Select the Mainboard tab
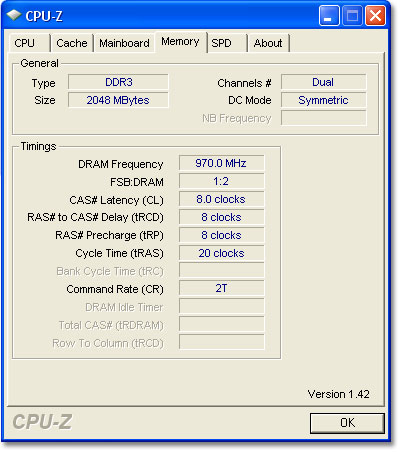This screenshot has width=400, height=452. point(124,43)
